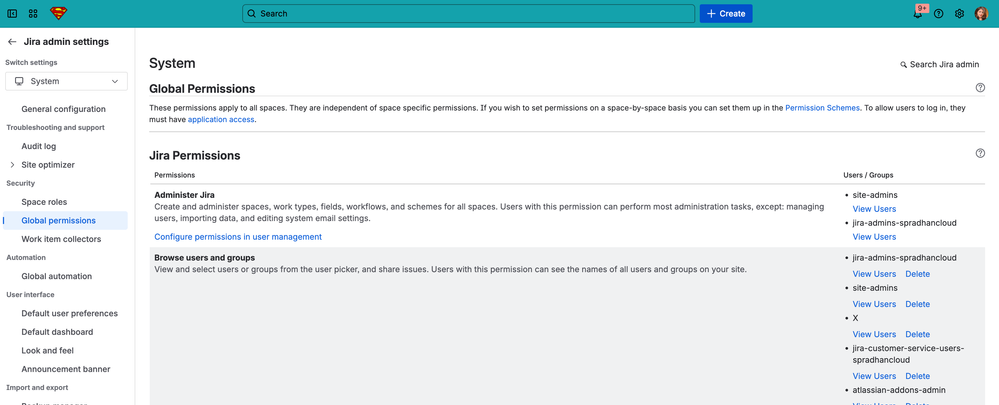Open Default dashboard
This screenshot has height=405, width=999.
pyautogui.click(x=57, y=332)
